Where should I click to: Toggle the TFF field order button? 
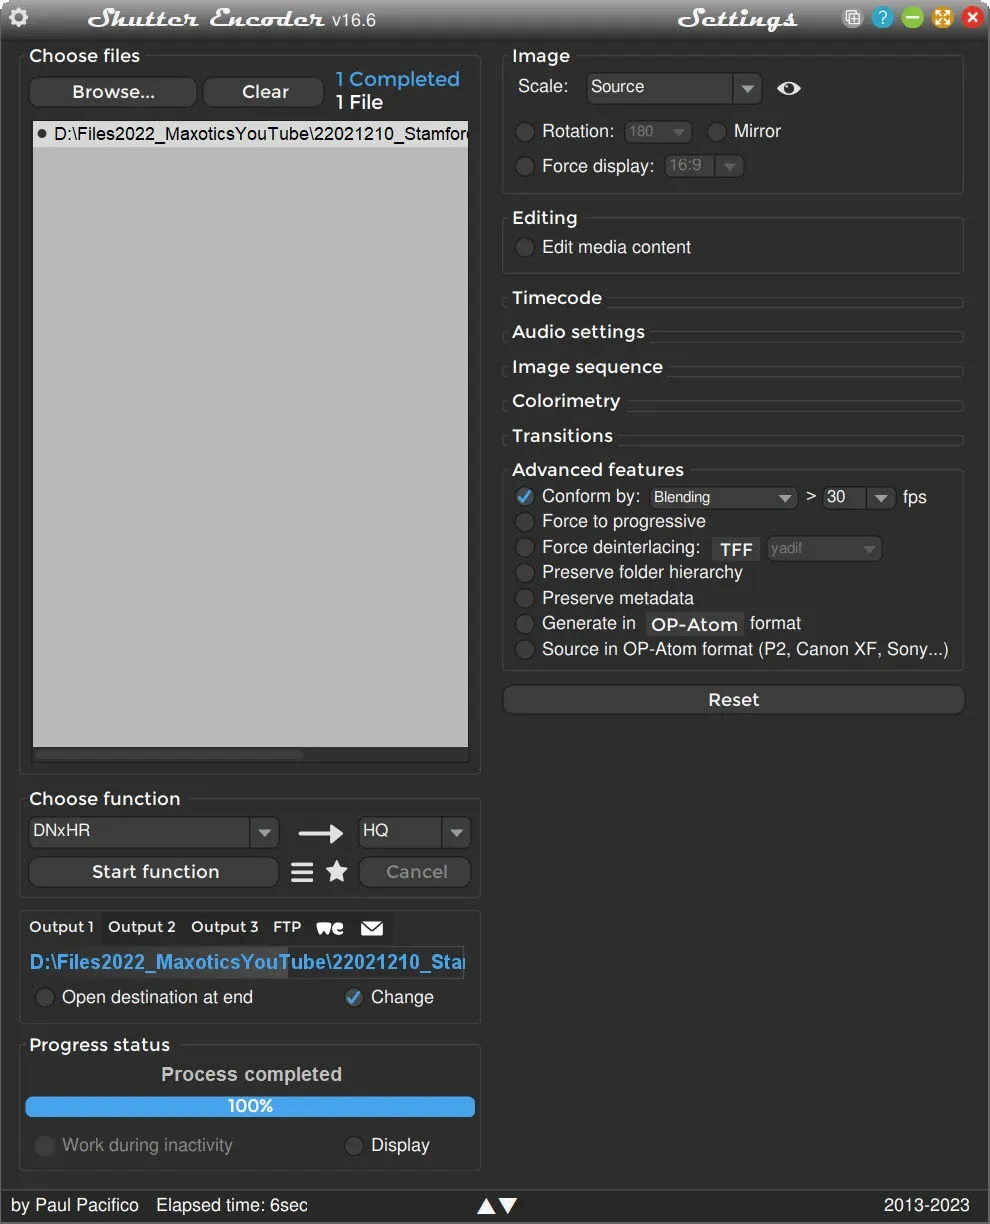pyautogui.click(x=736, y=549)
